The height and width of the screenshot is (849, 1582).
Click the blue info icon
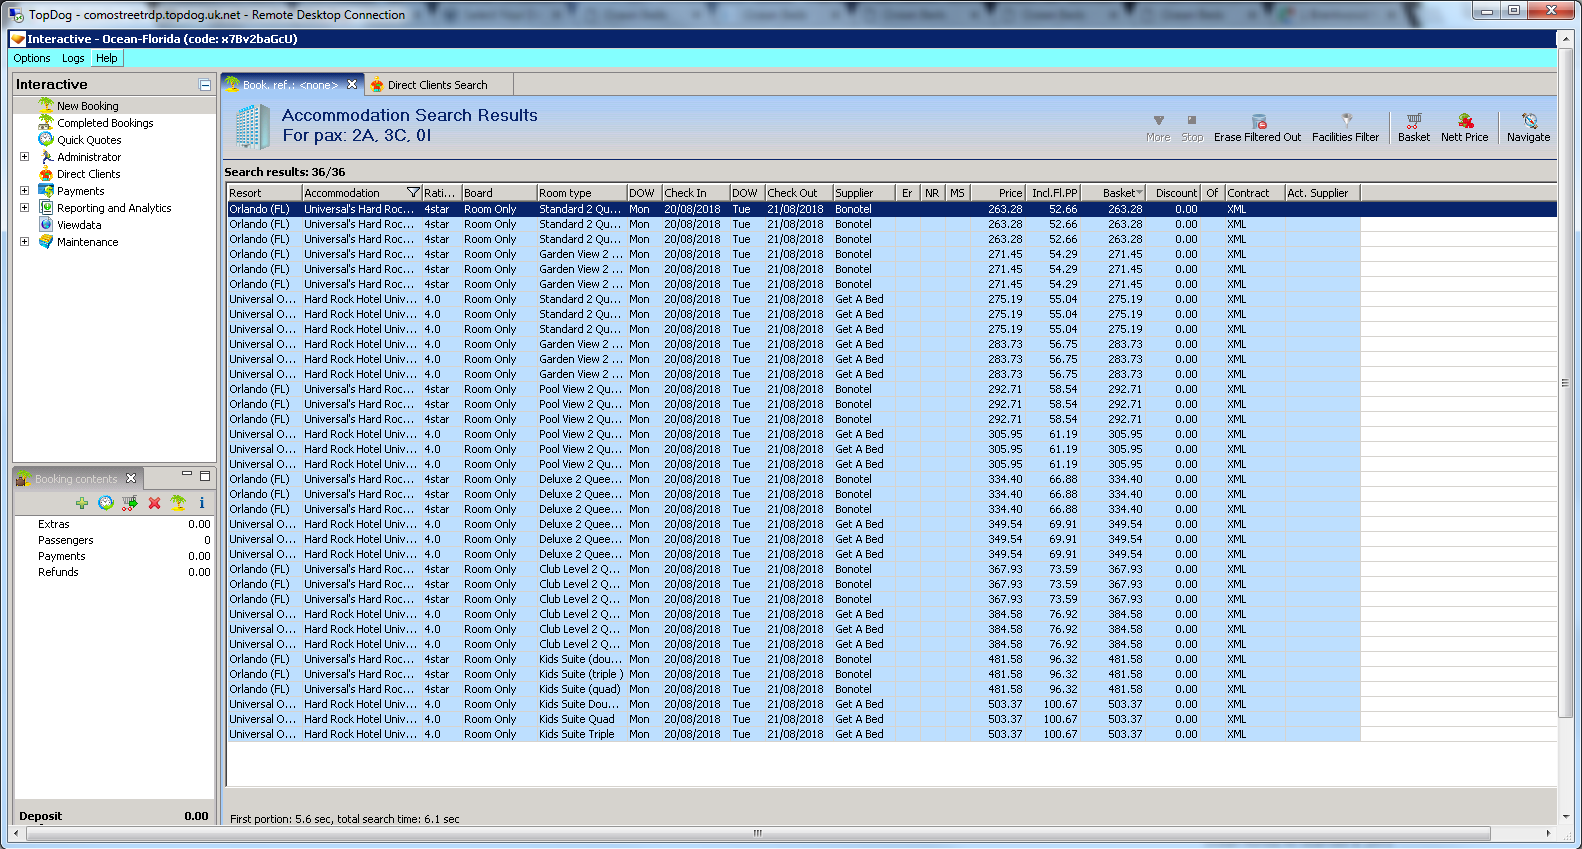[x=201, y=503]
